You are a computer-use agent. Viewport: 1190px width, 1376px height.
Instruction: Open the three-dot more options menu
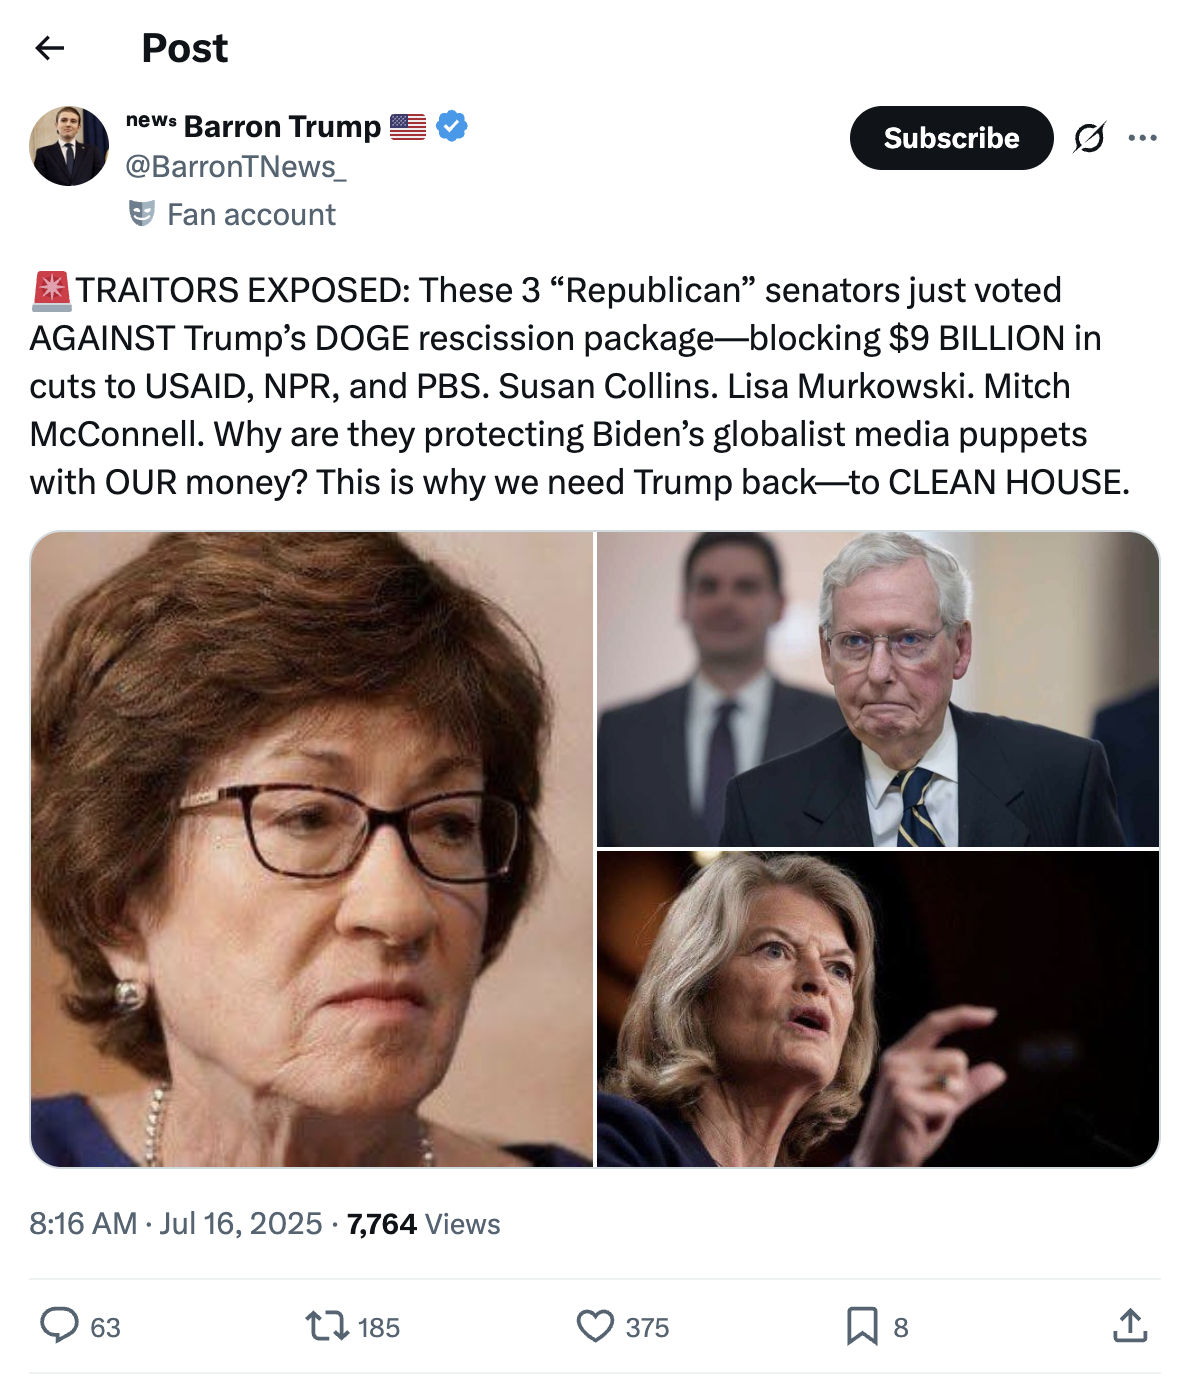coord(1142,138)
